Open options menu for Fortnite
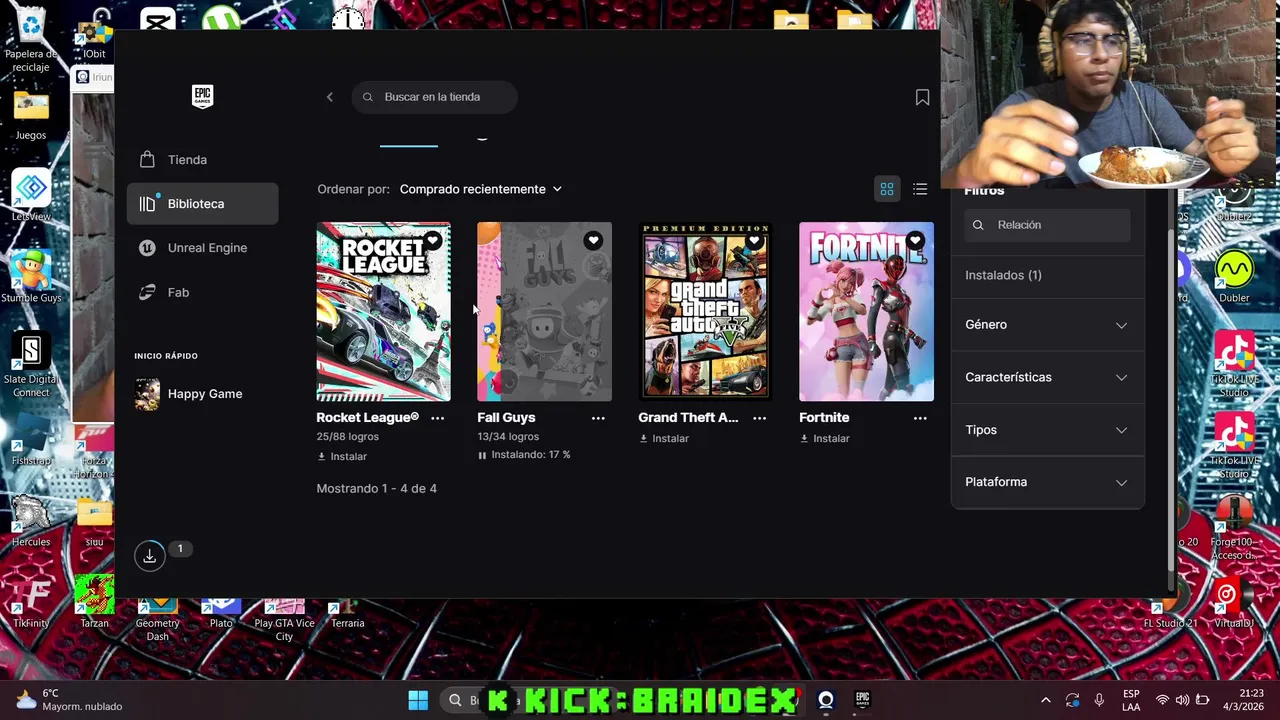The image size is (1280, 720). (x=920, y=418)
